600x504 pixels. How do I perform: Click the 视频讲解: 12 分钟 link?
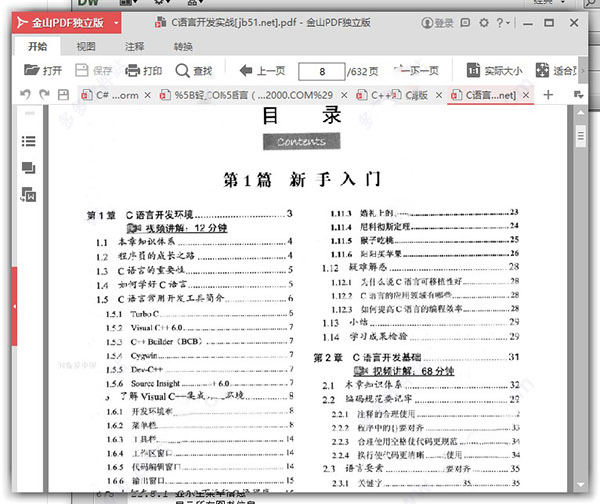point(177,228)
